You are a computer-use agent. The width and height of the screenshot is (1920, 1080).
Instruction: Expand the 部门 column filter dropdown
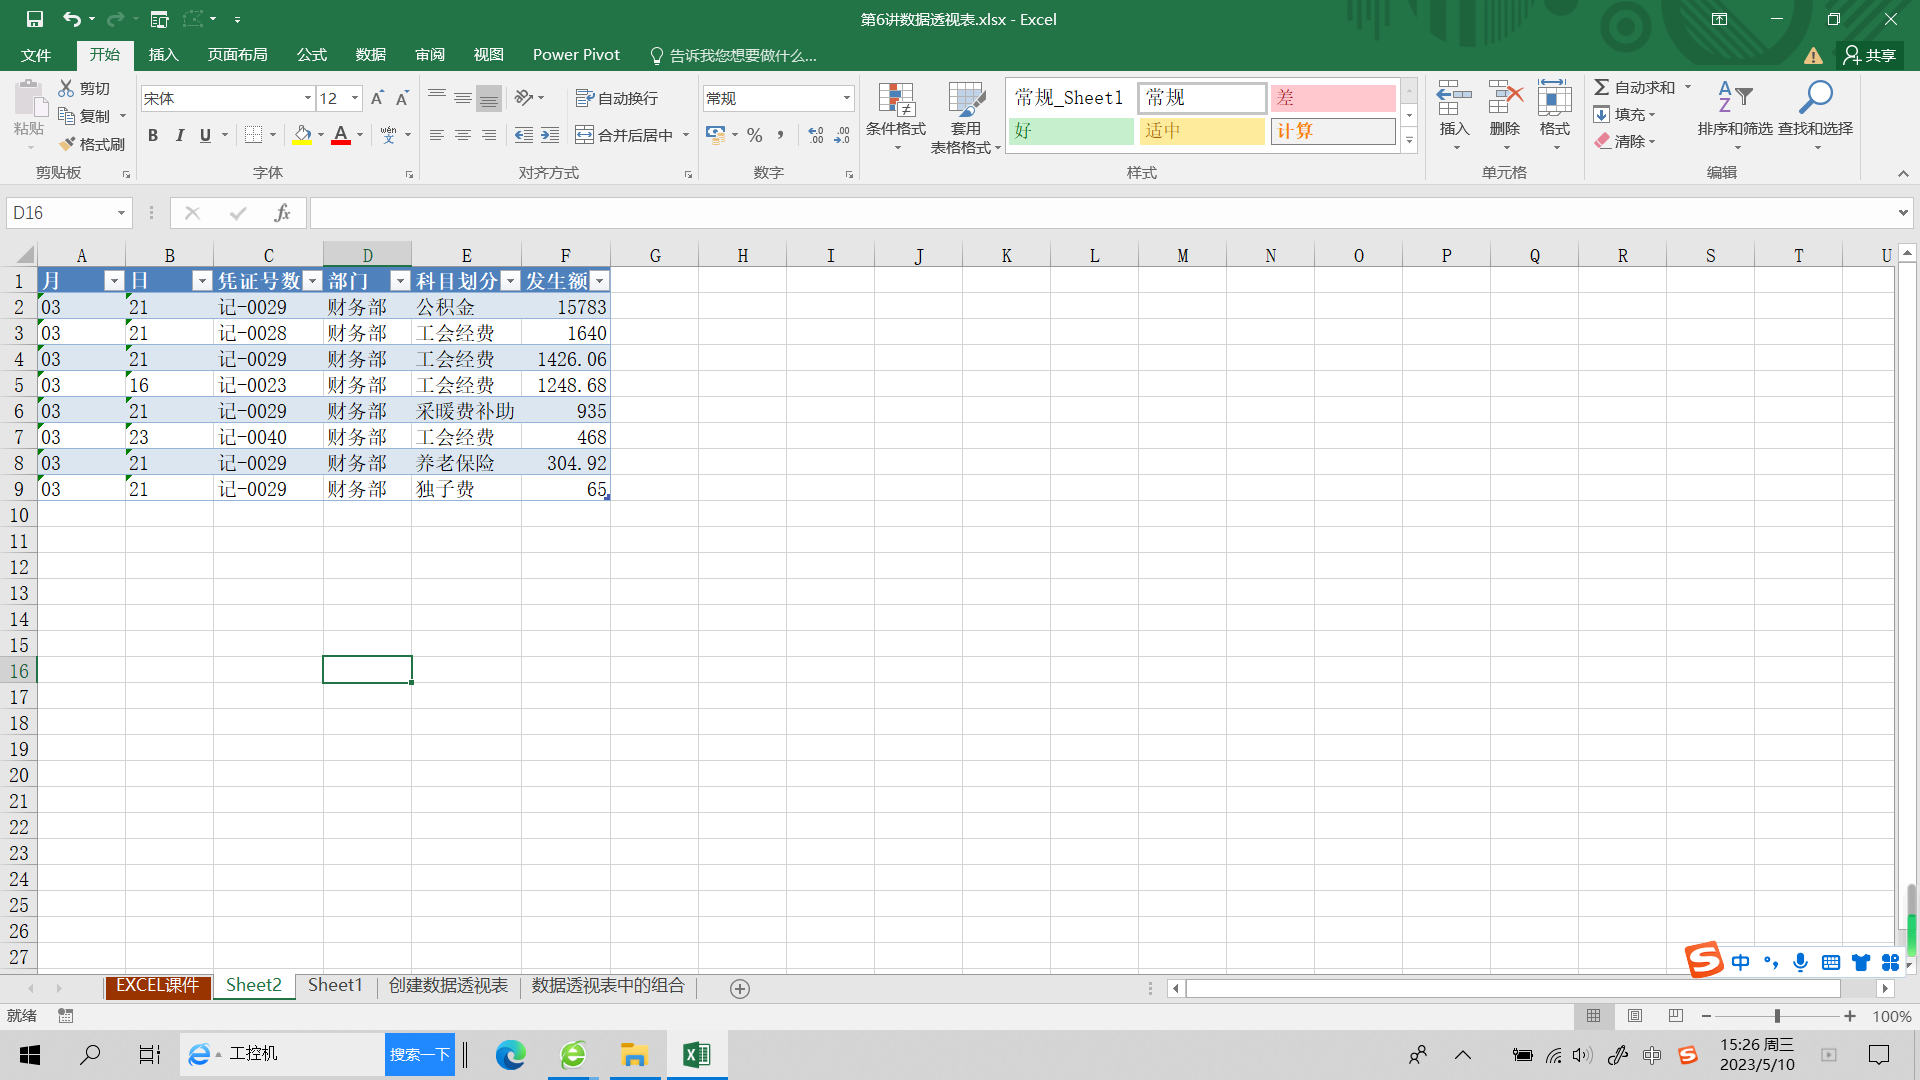click(x=400, y=281)
